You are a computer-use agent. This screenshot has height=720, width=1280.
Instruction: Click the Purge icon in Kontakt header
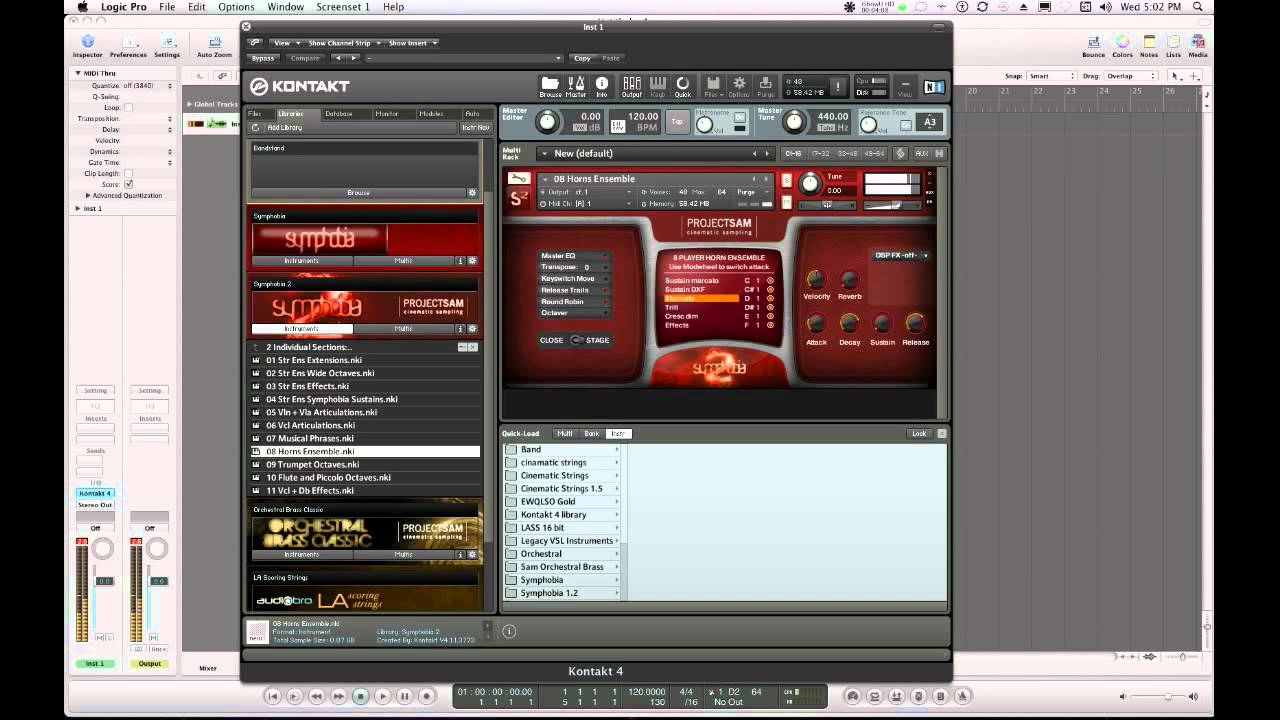765,87
